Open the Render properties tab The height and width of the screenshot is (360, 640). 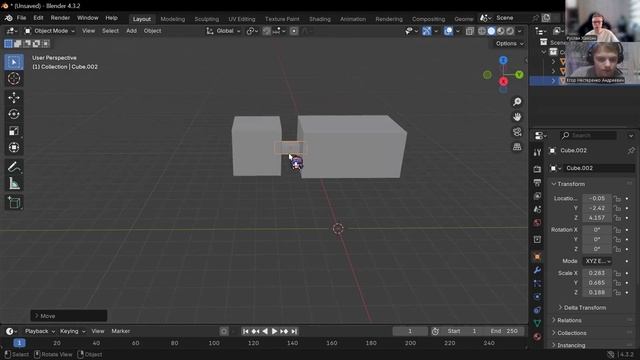coord(537,169)
